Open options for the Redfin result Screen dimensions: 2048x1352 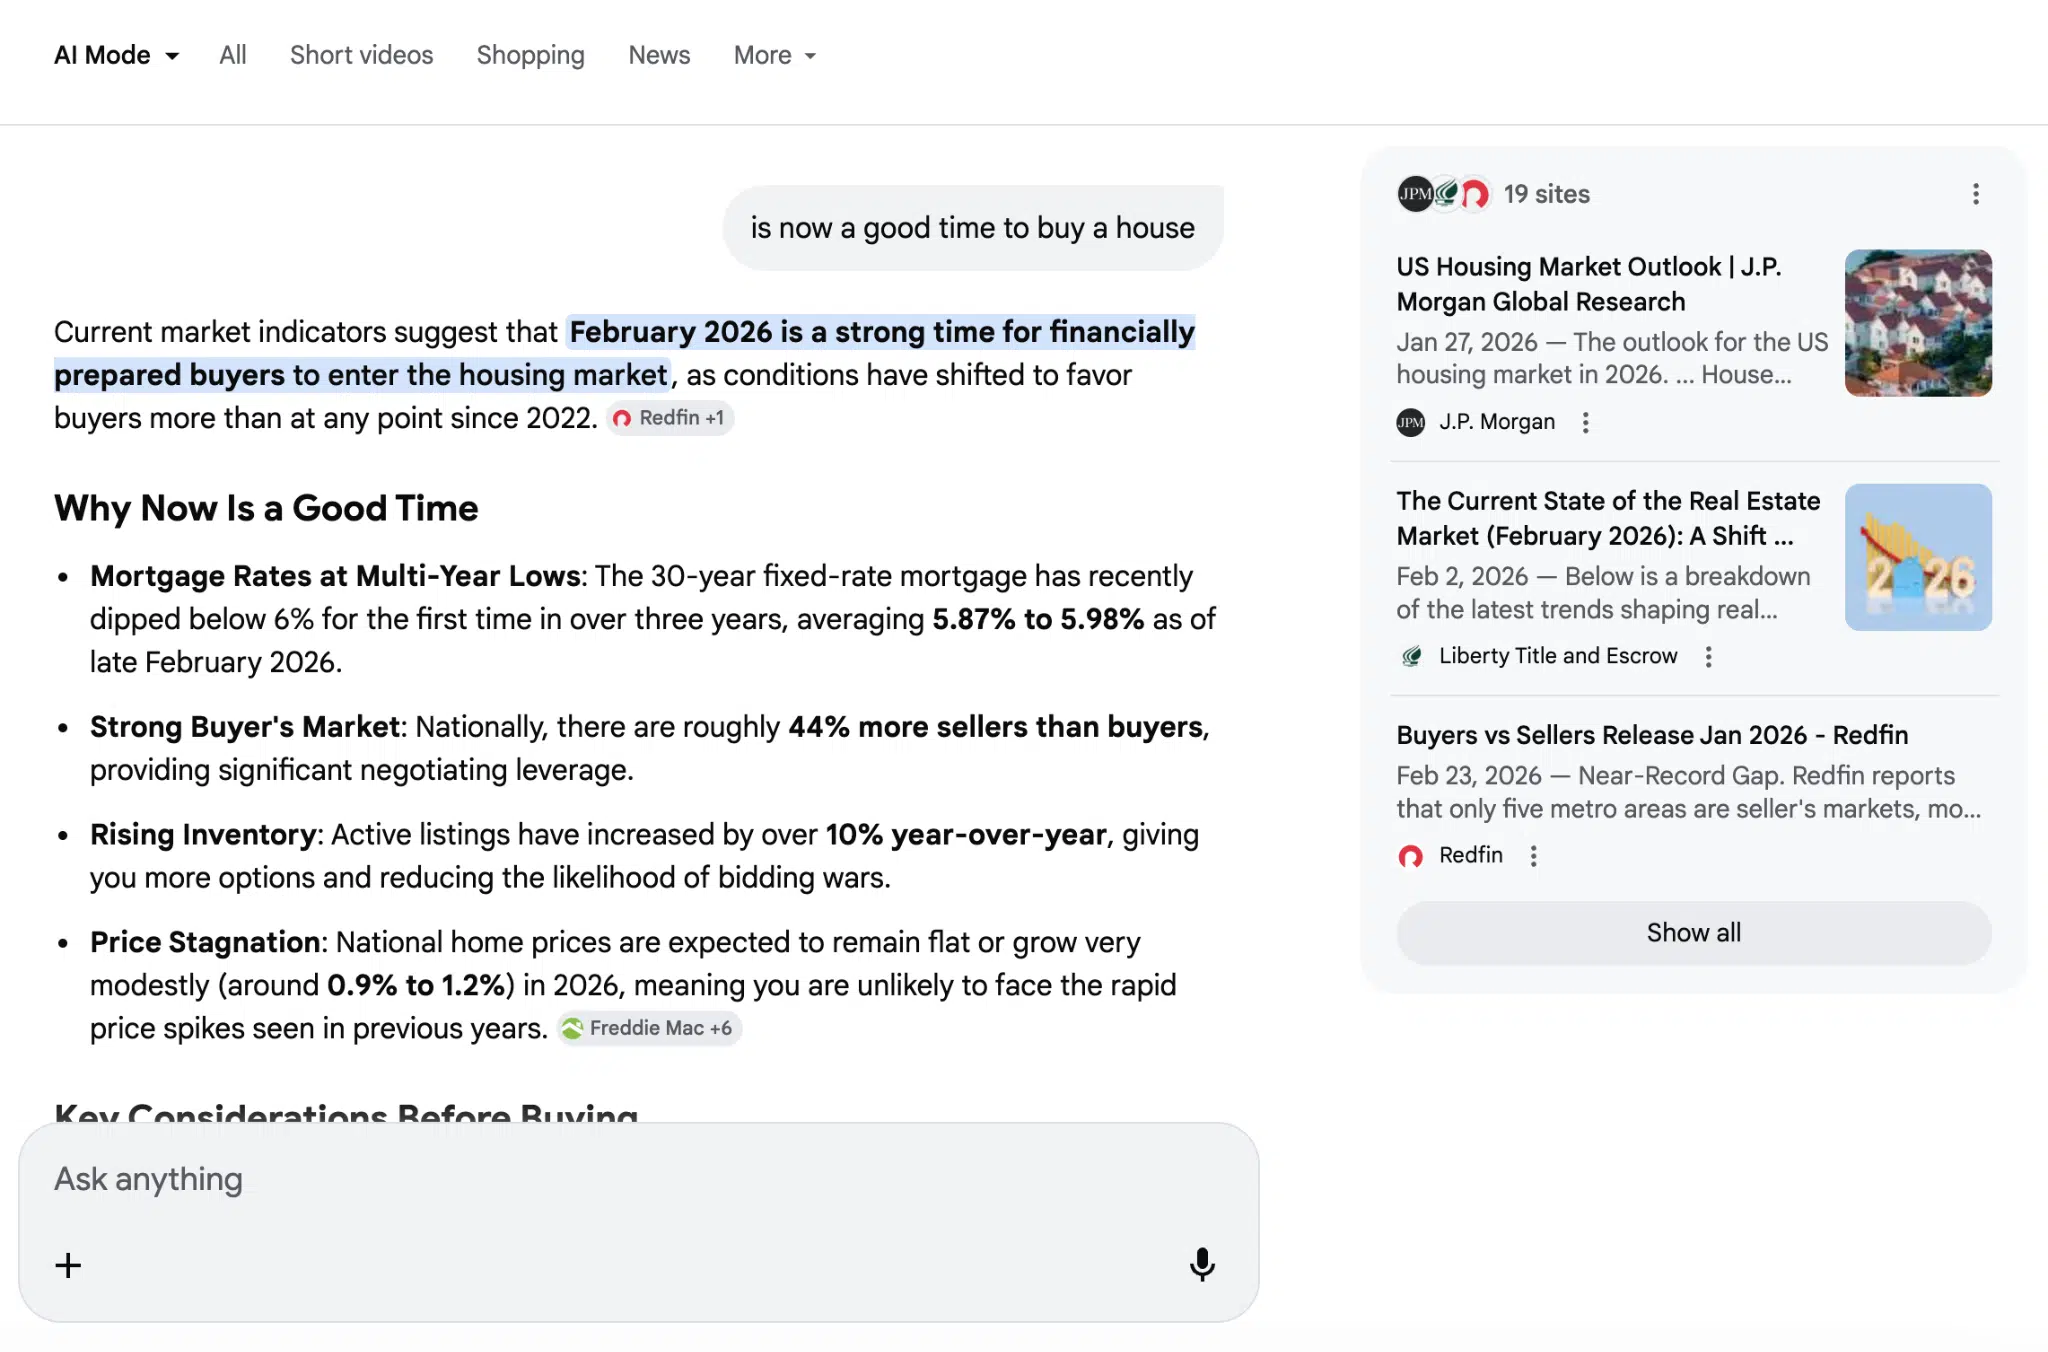pyautogui.click(x=1533, y=855)
